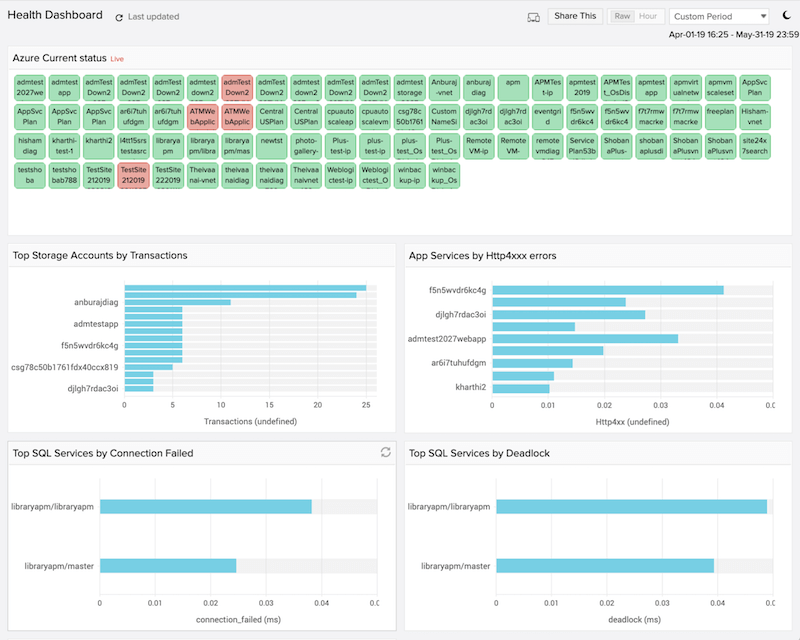Open the hisham diag status tile
Viewport: 800px width, 640px height.
pos(30,146)
